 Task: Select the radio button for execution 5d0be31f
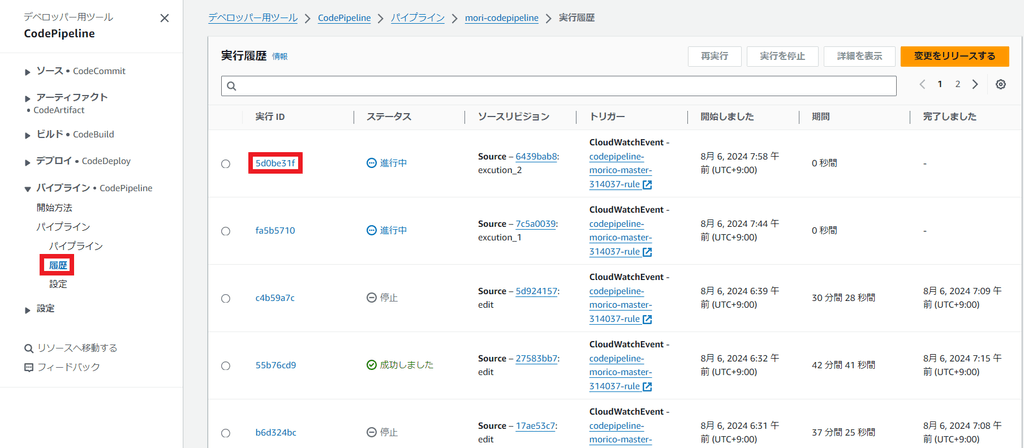tap(225, 164)
